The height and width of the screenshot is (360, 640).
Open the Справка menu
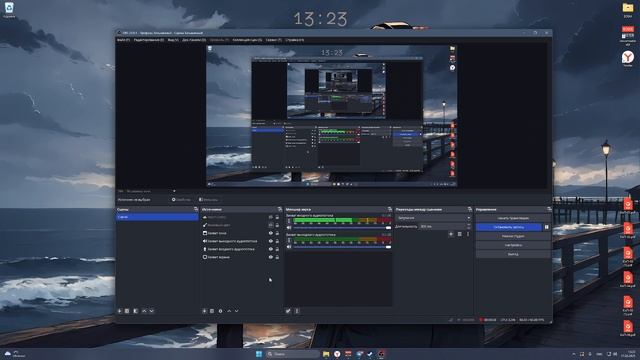[x=294, y=40]
